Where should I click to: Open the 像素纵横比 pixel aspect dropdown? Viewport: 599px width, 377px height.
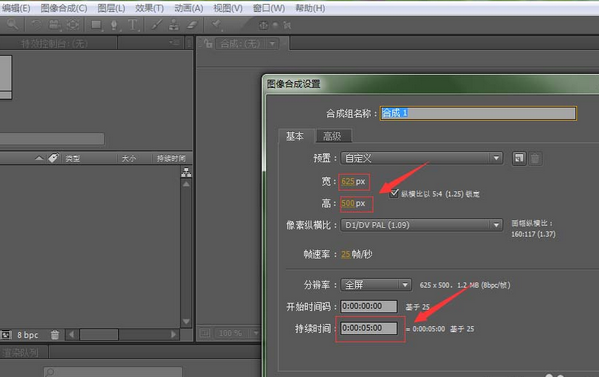pos(421,225)
